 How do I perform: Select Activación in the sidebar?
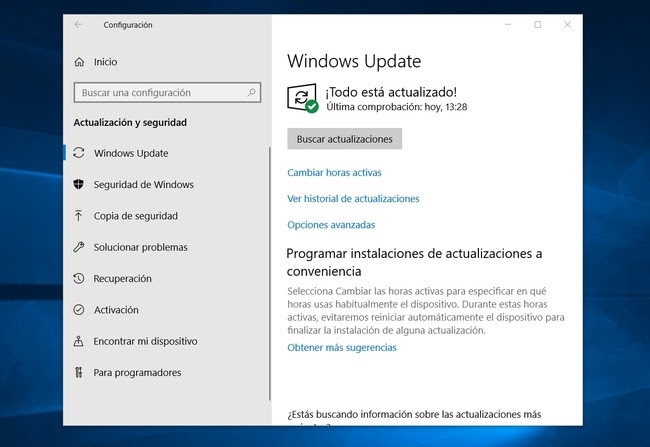point(116,310)
